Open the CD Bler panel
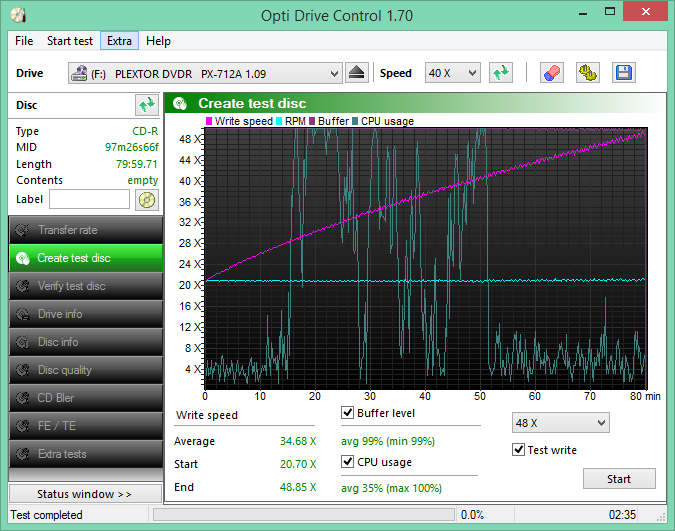Viewport: 675px width, 531px height. [86, 398]
